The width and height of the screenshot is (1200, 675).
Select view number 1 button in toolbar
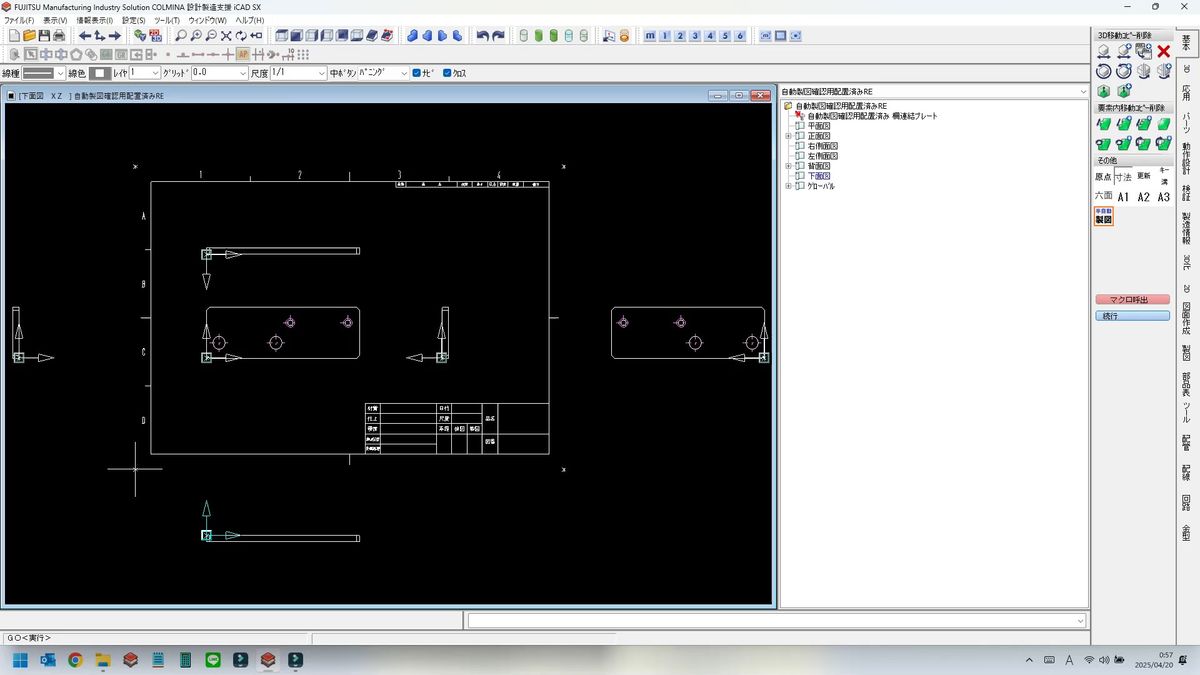665,36
